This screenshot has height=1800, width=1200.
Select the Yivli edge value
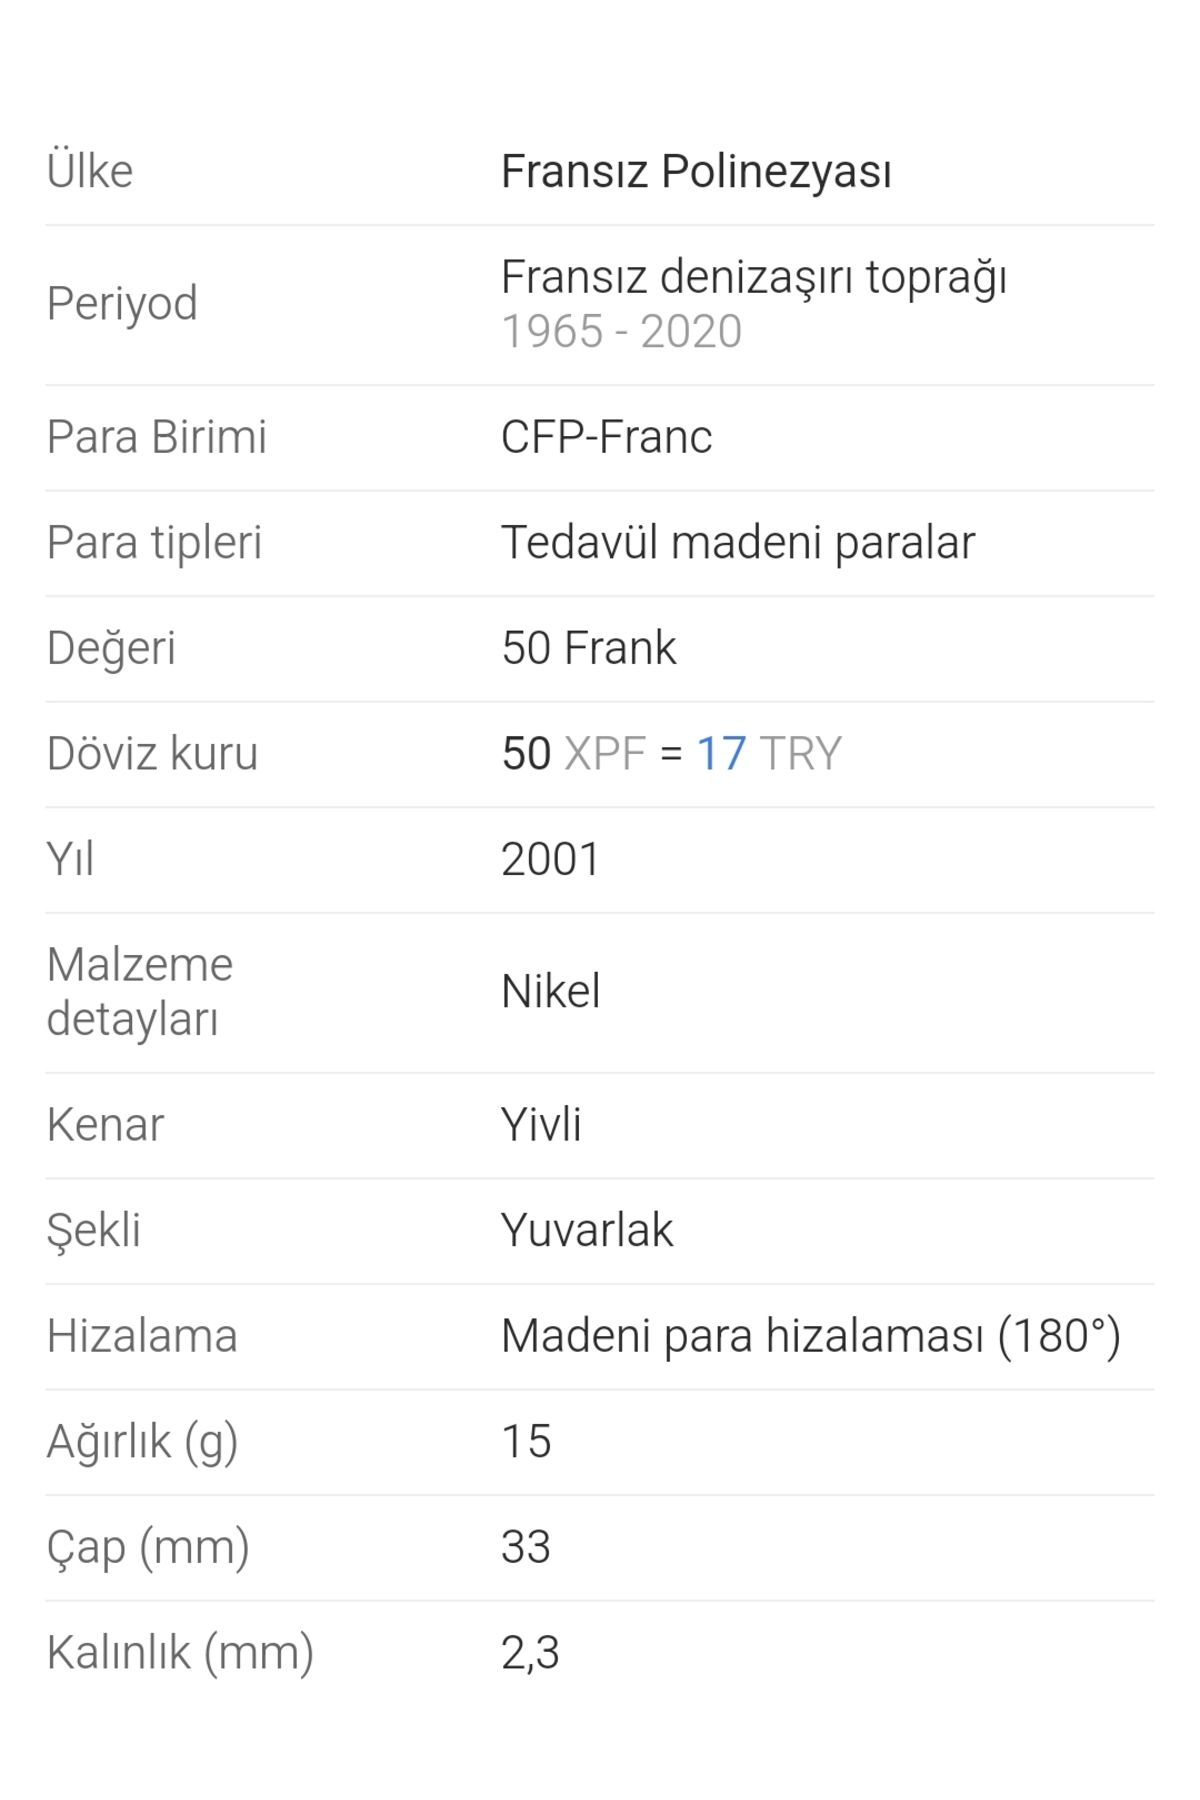point(541,1125)
